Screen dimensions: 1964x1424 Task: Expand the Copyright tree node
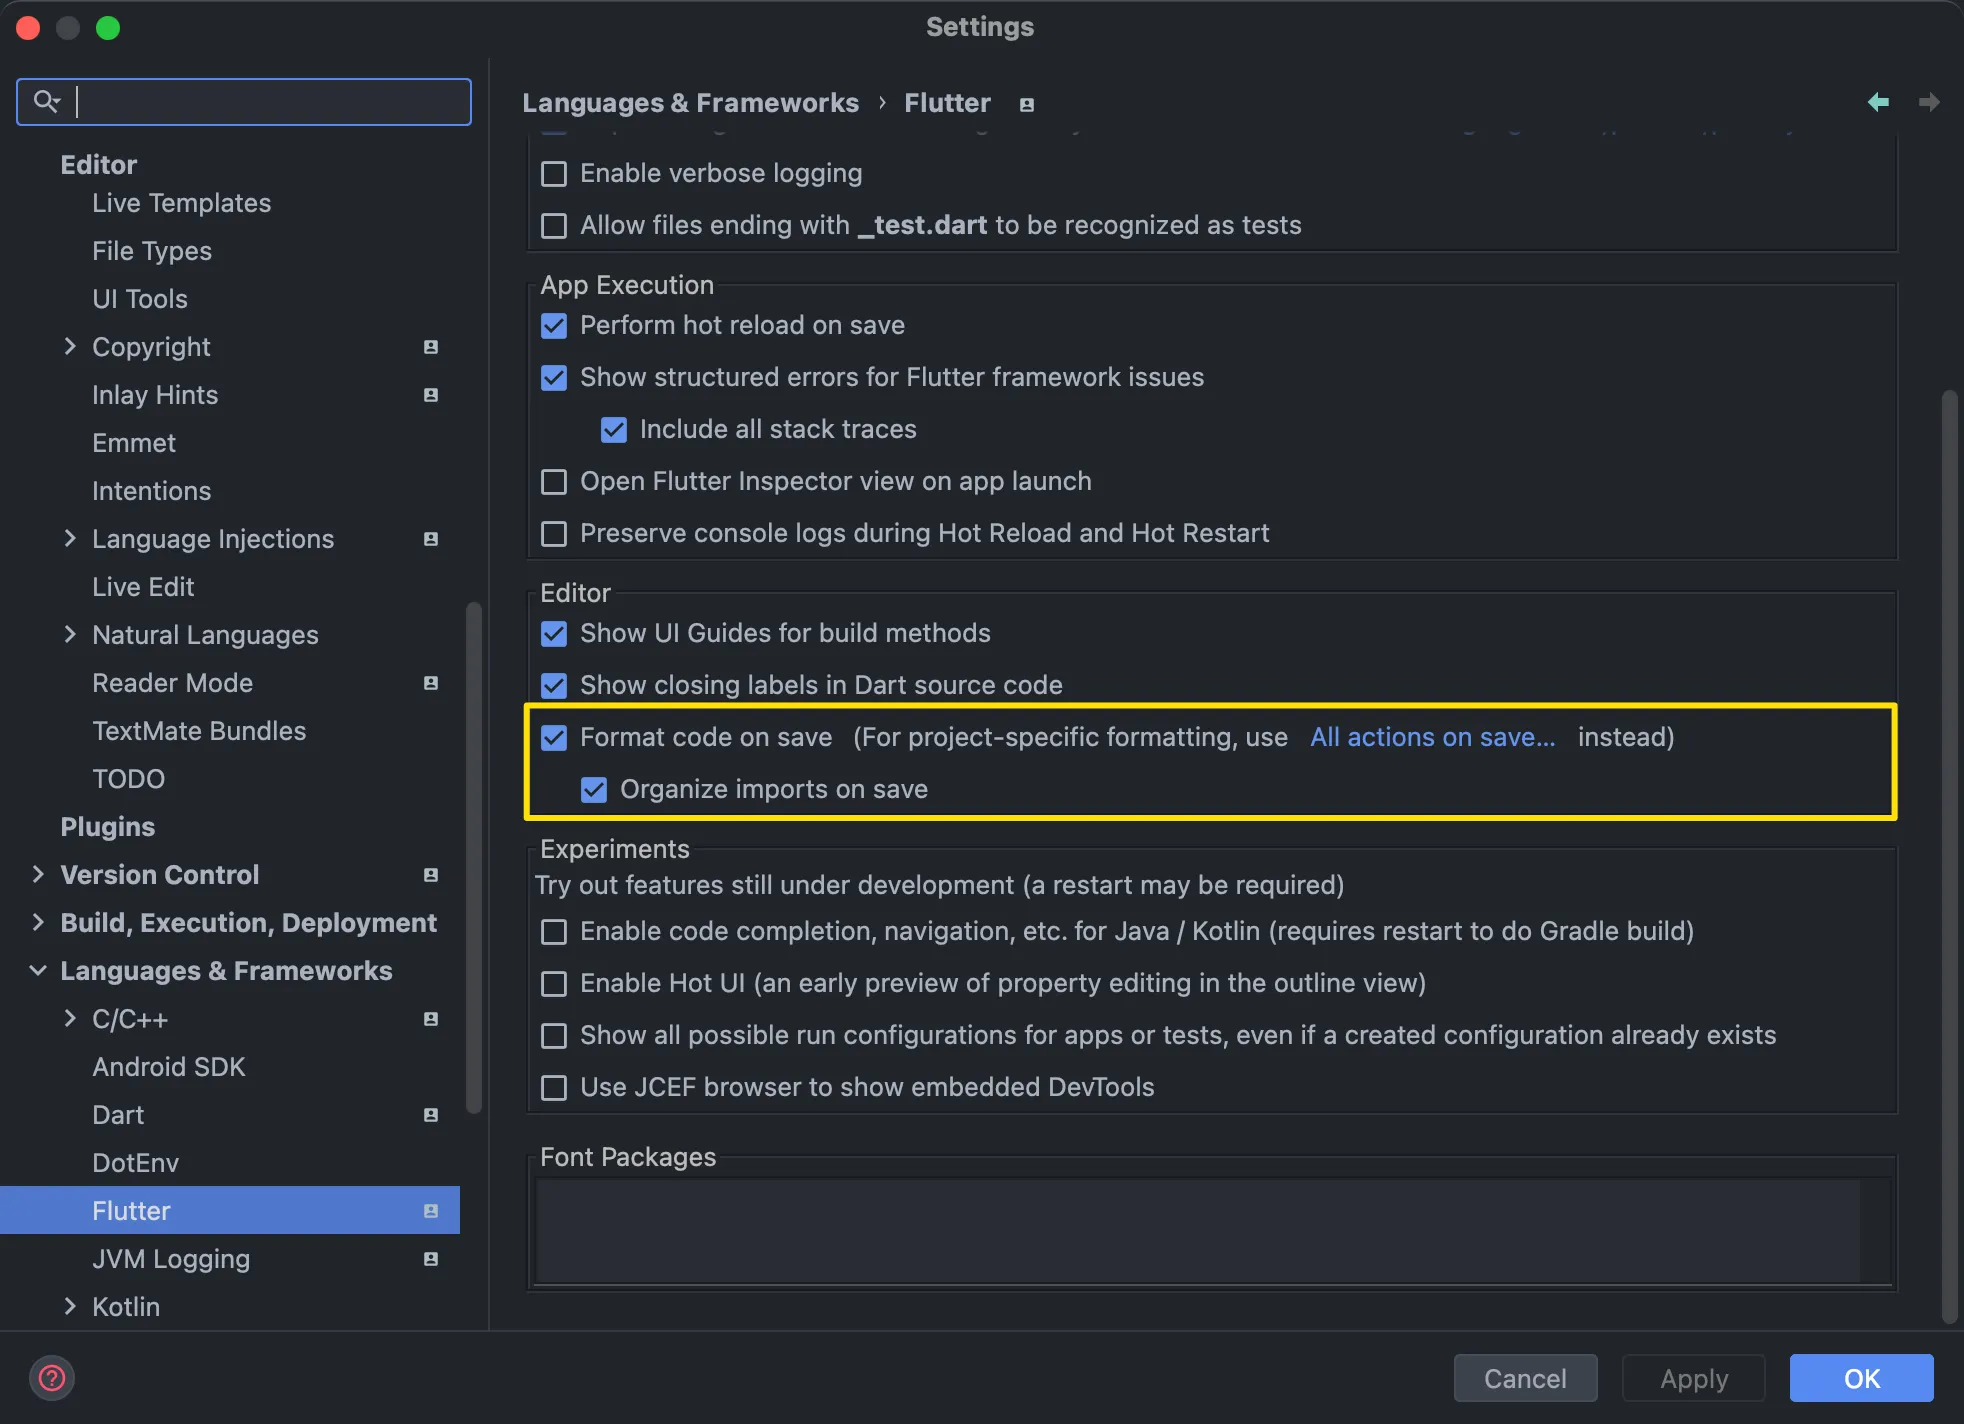[70, 347]
